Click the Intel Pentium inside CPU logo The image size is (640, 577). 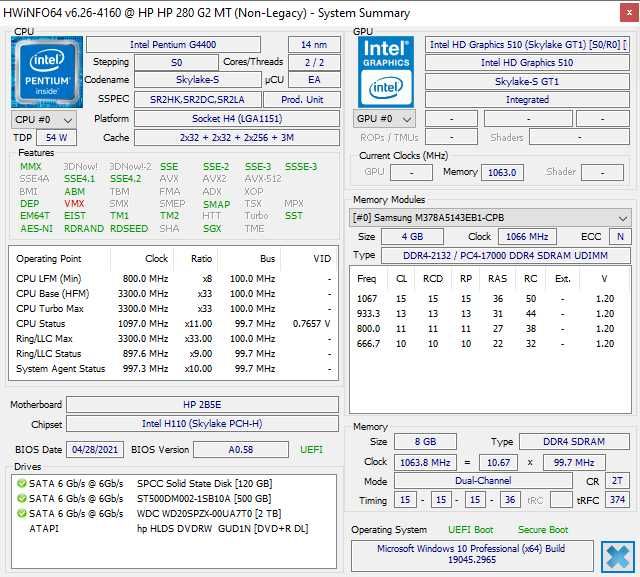(x=47, y=72)
